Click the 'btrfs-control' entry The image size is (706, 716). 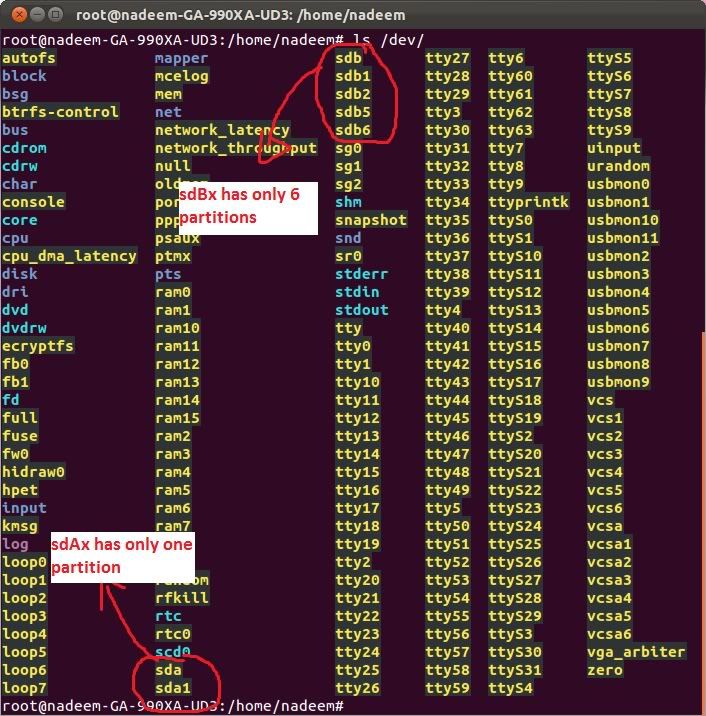[60, 112]
